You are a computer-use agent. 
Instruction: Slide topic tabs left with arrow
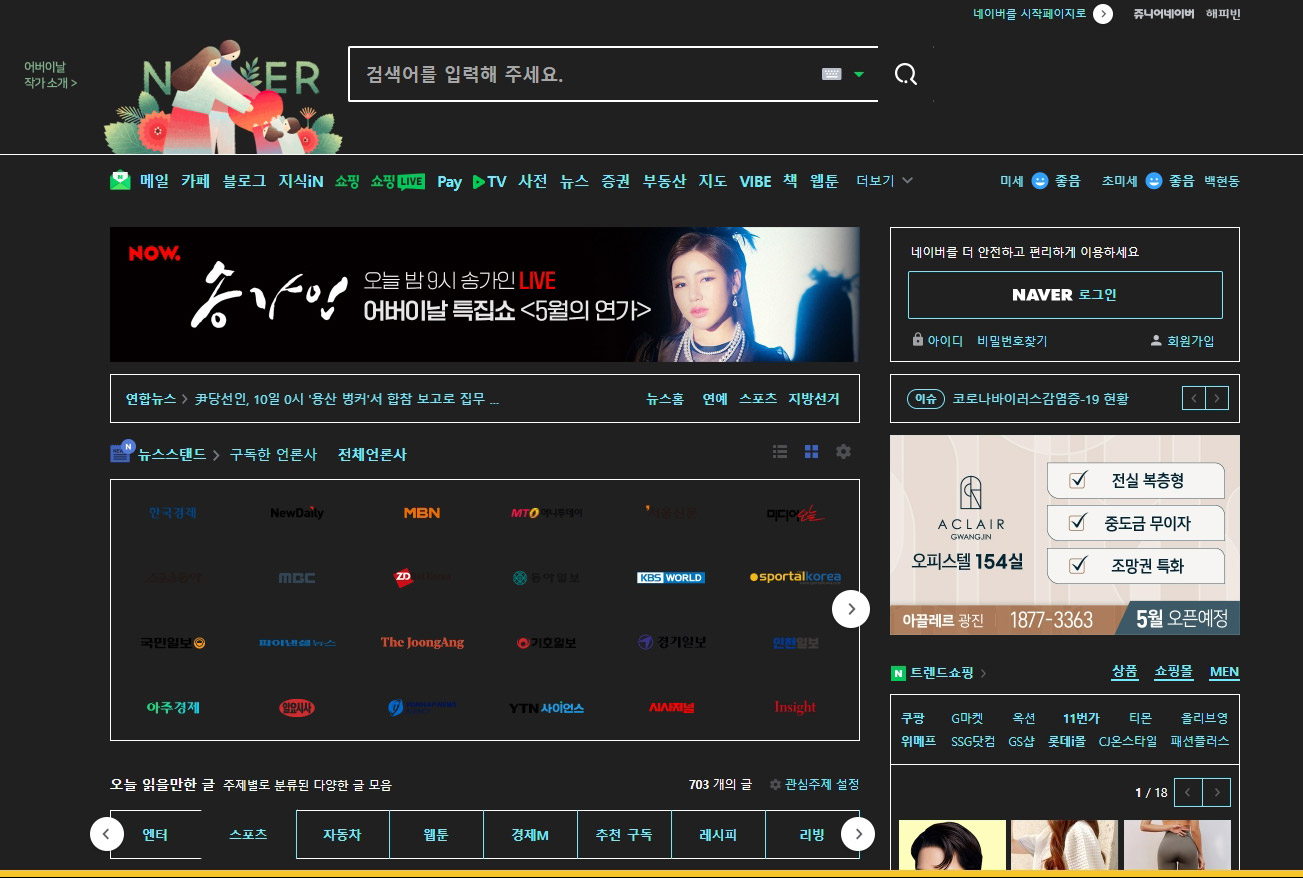pos(107,834)
